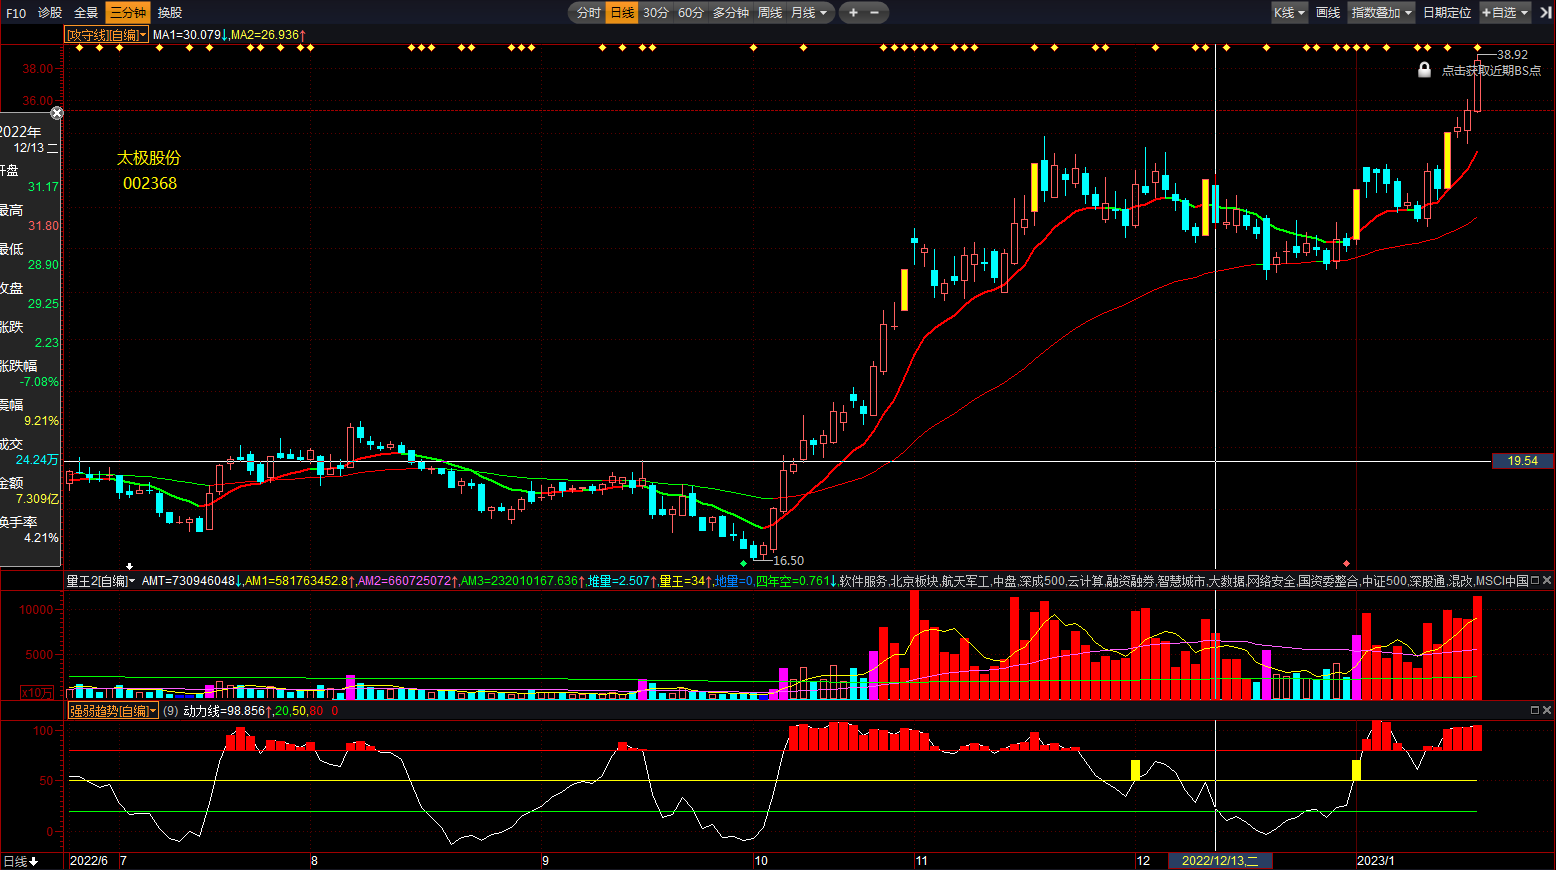
Task: Switch chart to 30分 period
Action: 656,13
